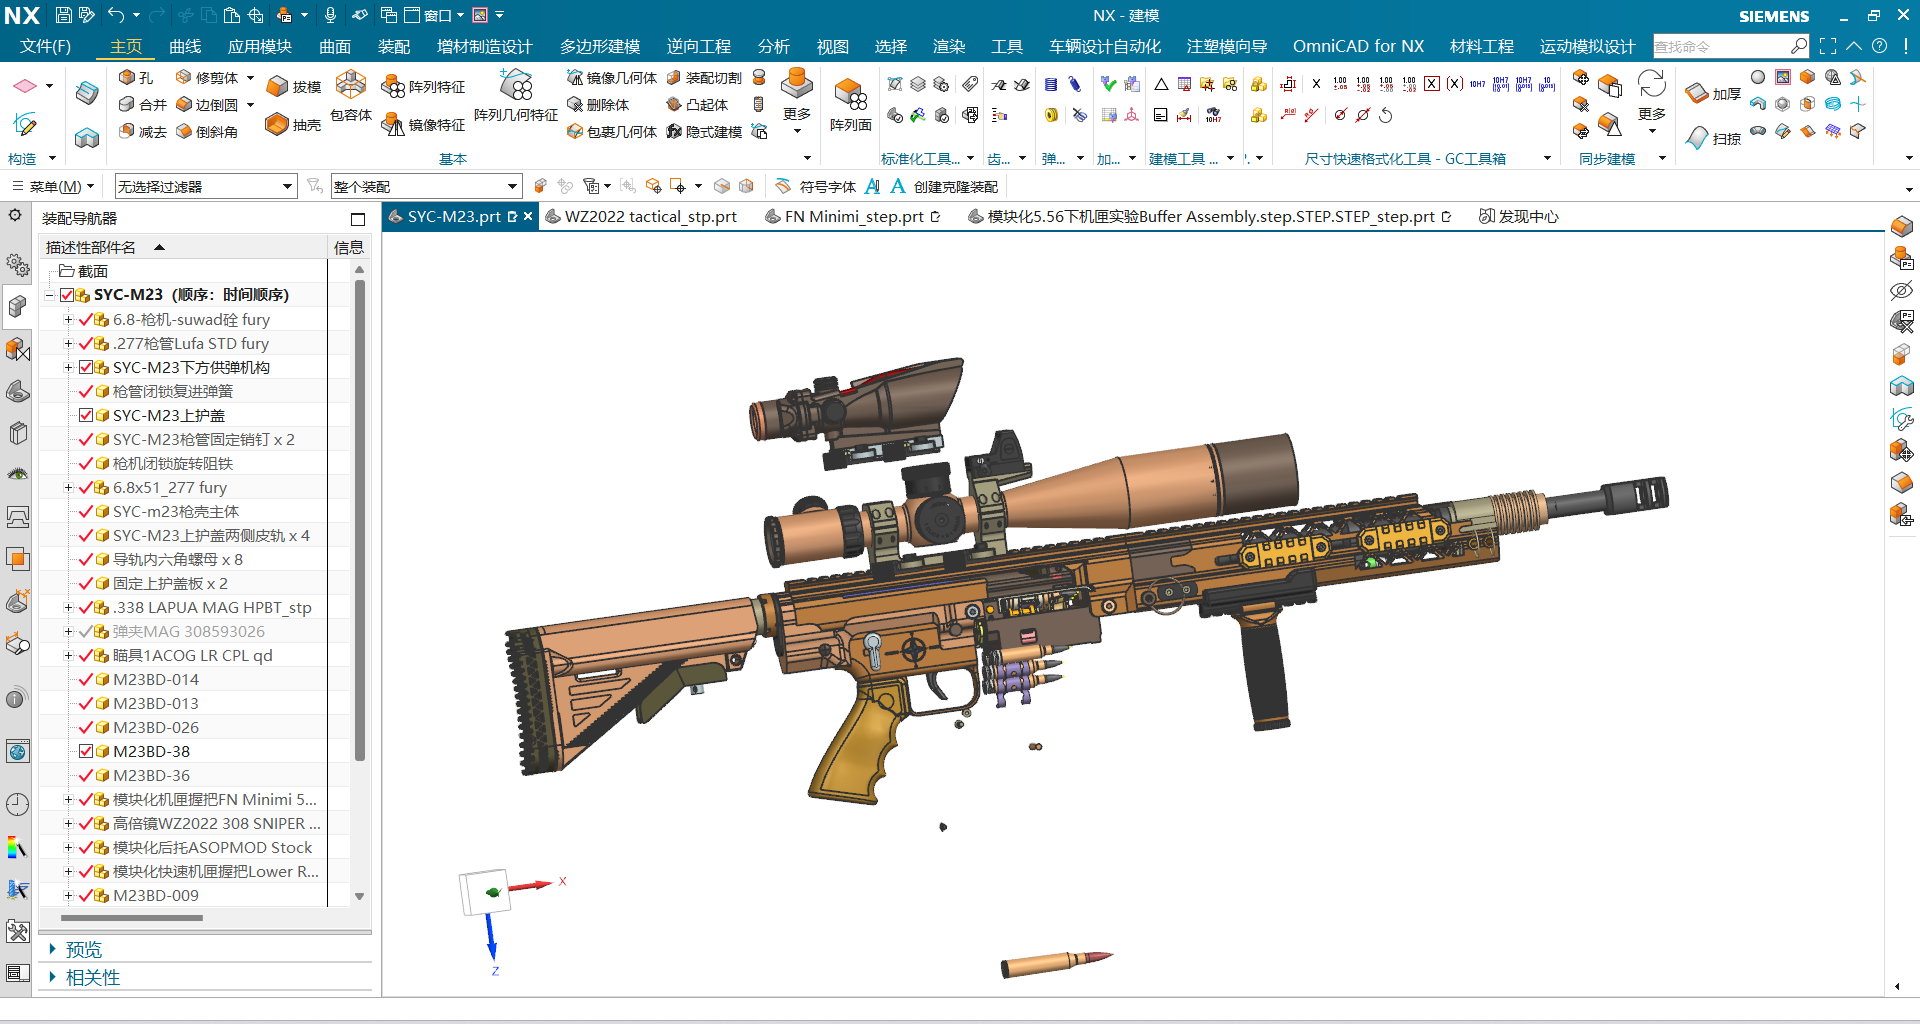Activate the 装配切割 assembly cut tool
The height and width of the screenshot is (1024, 1920).
point(704,78)
